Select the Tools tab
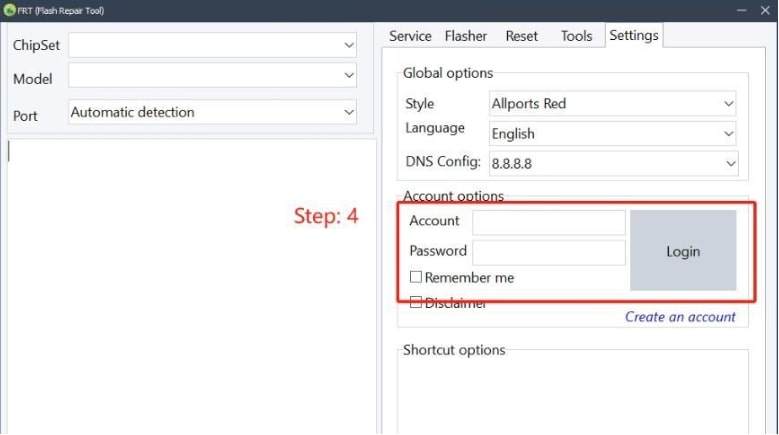Viewport: 779px width, 435px height. [x=576, y=36]
